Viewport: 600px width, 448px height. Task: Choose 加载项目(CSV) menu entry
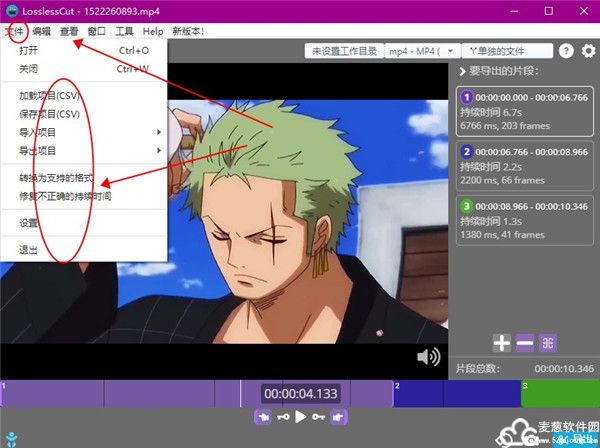(x=84, y=95)
